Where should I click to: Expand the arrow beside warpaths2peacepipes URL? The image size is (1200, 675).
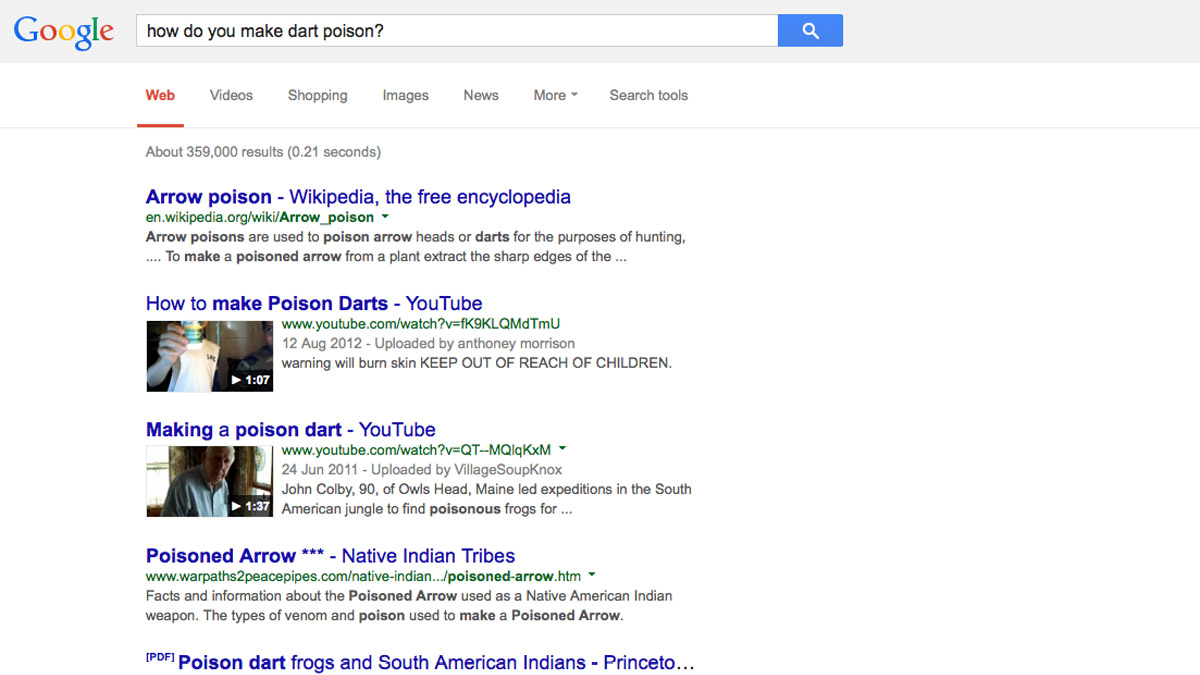click(592, 575)
